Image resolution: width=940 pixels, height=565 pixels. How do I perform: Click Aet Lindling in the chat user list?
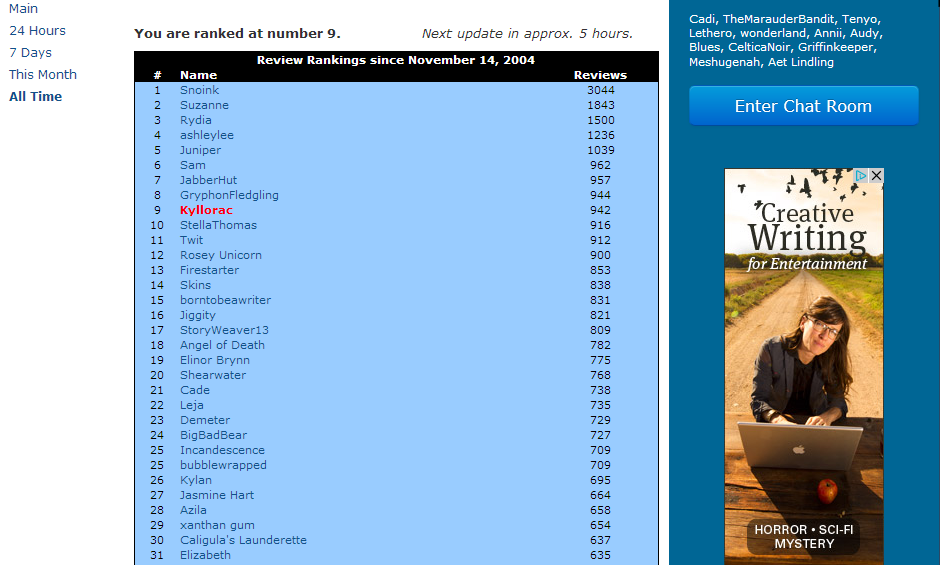coord(801,62)
